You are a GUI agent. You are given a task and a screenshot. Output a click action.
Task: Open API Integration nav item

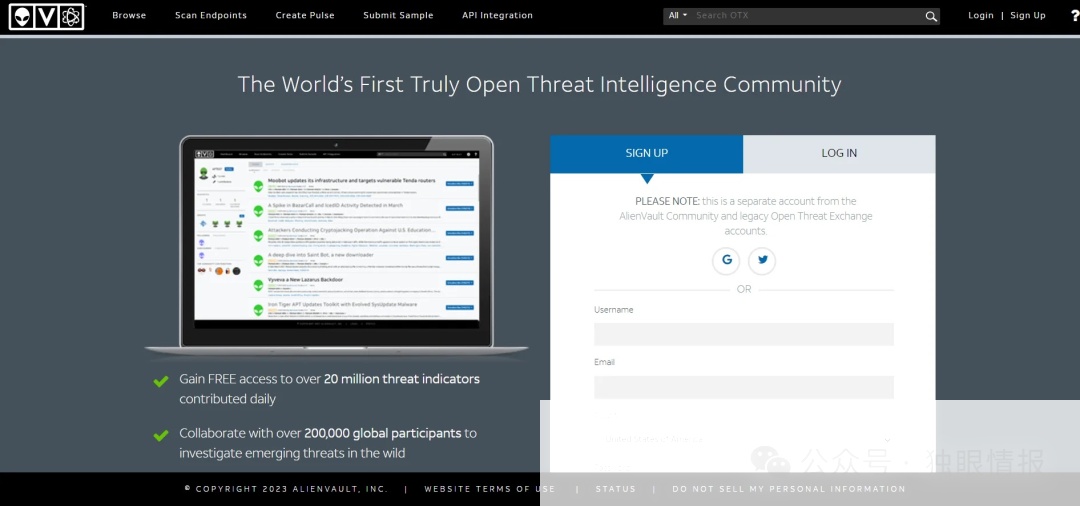[497, 15]
